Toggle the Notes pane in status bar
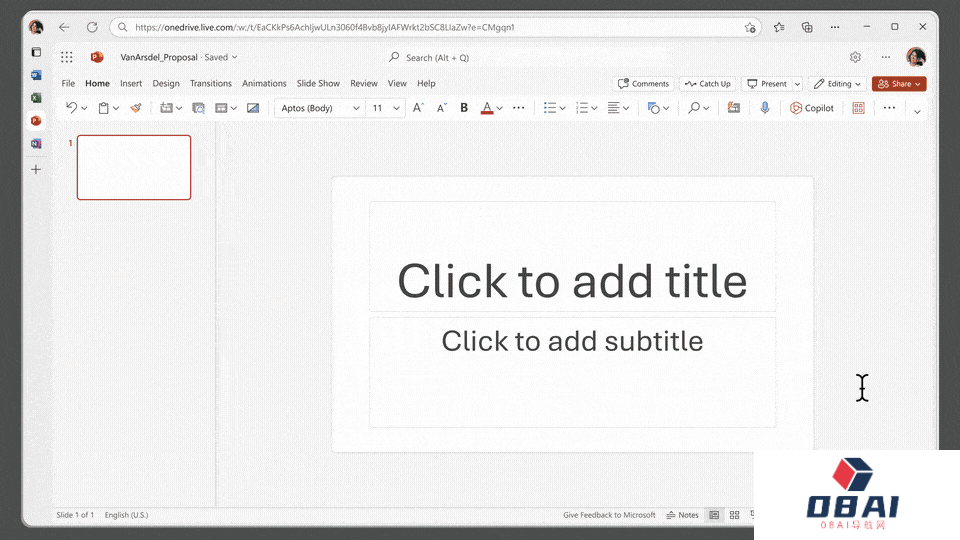 click(x=682, y=515)
